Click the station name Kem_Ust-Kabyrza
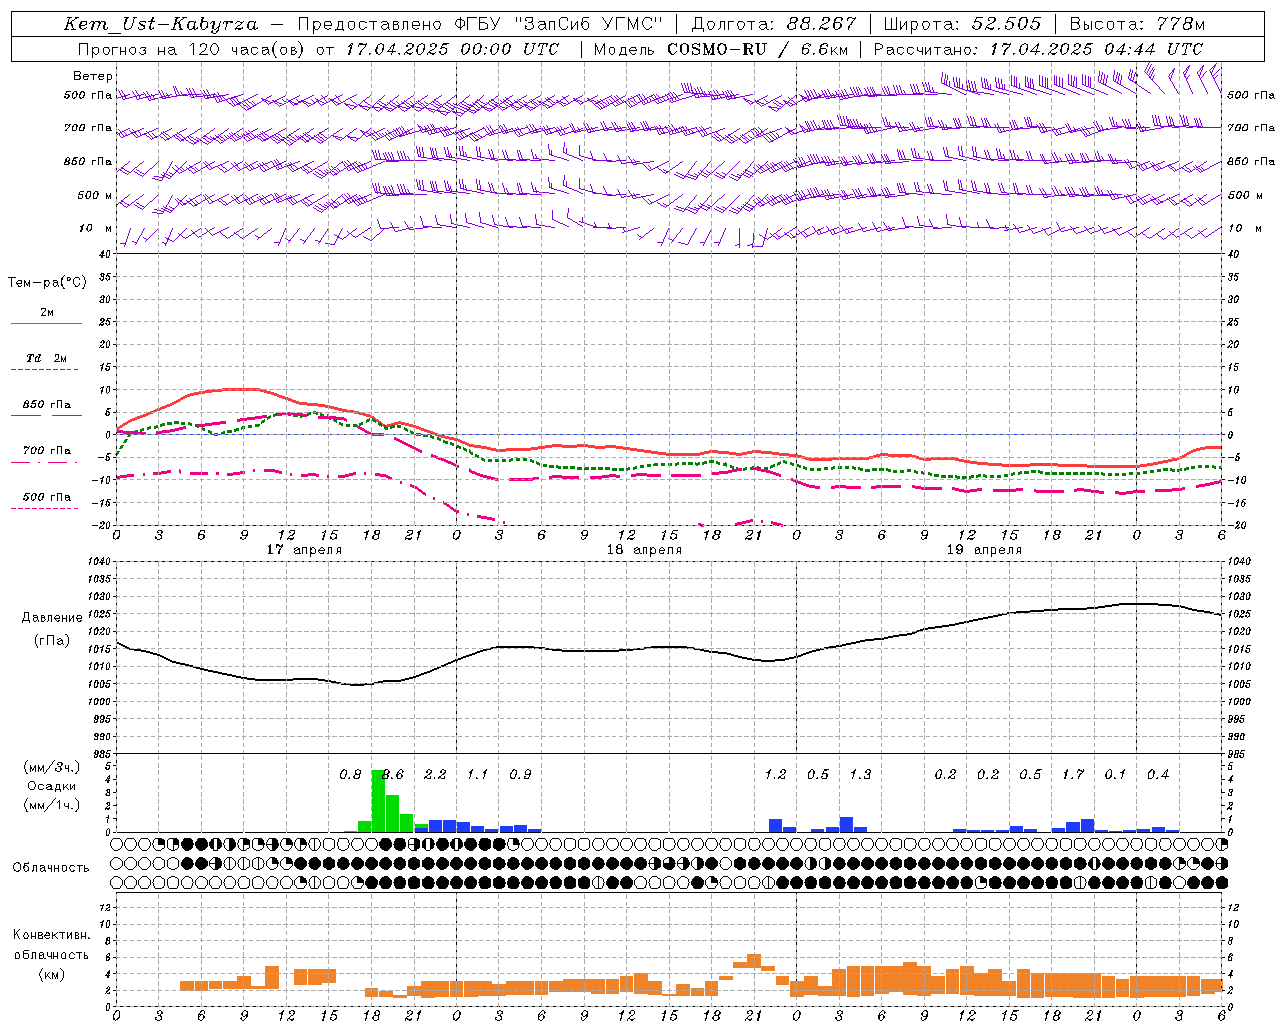 pyautogui.click(x=161, y=24)
